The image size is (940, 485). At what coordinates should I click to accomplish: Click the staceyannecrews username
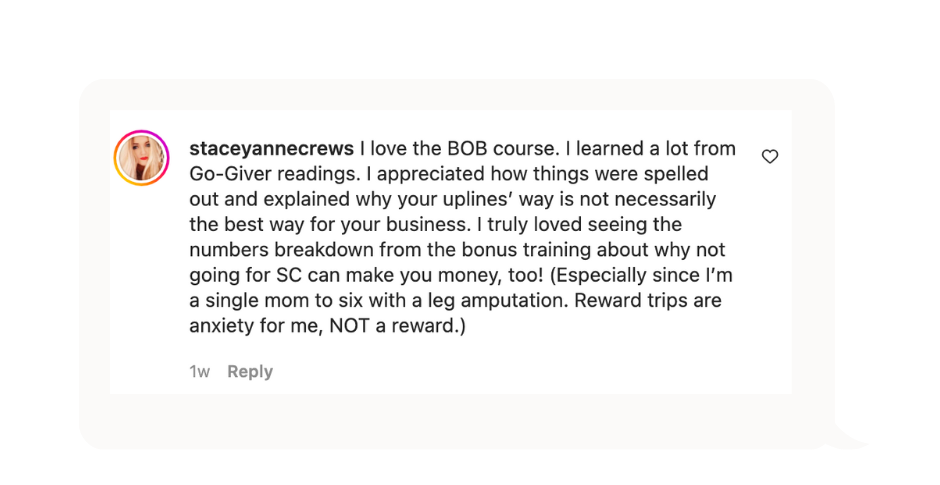pos(271,149)
